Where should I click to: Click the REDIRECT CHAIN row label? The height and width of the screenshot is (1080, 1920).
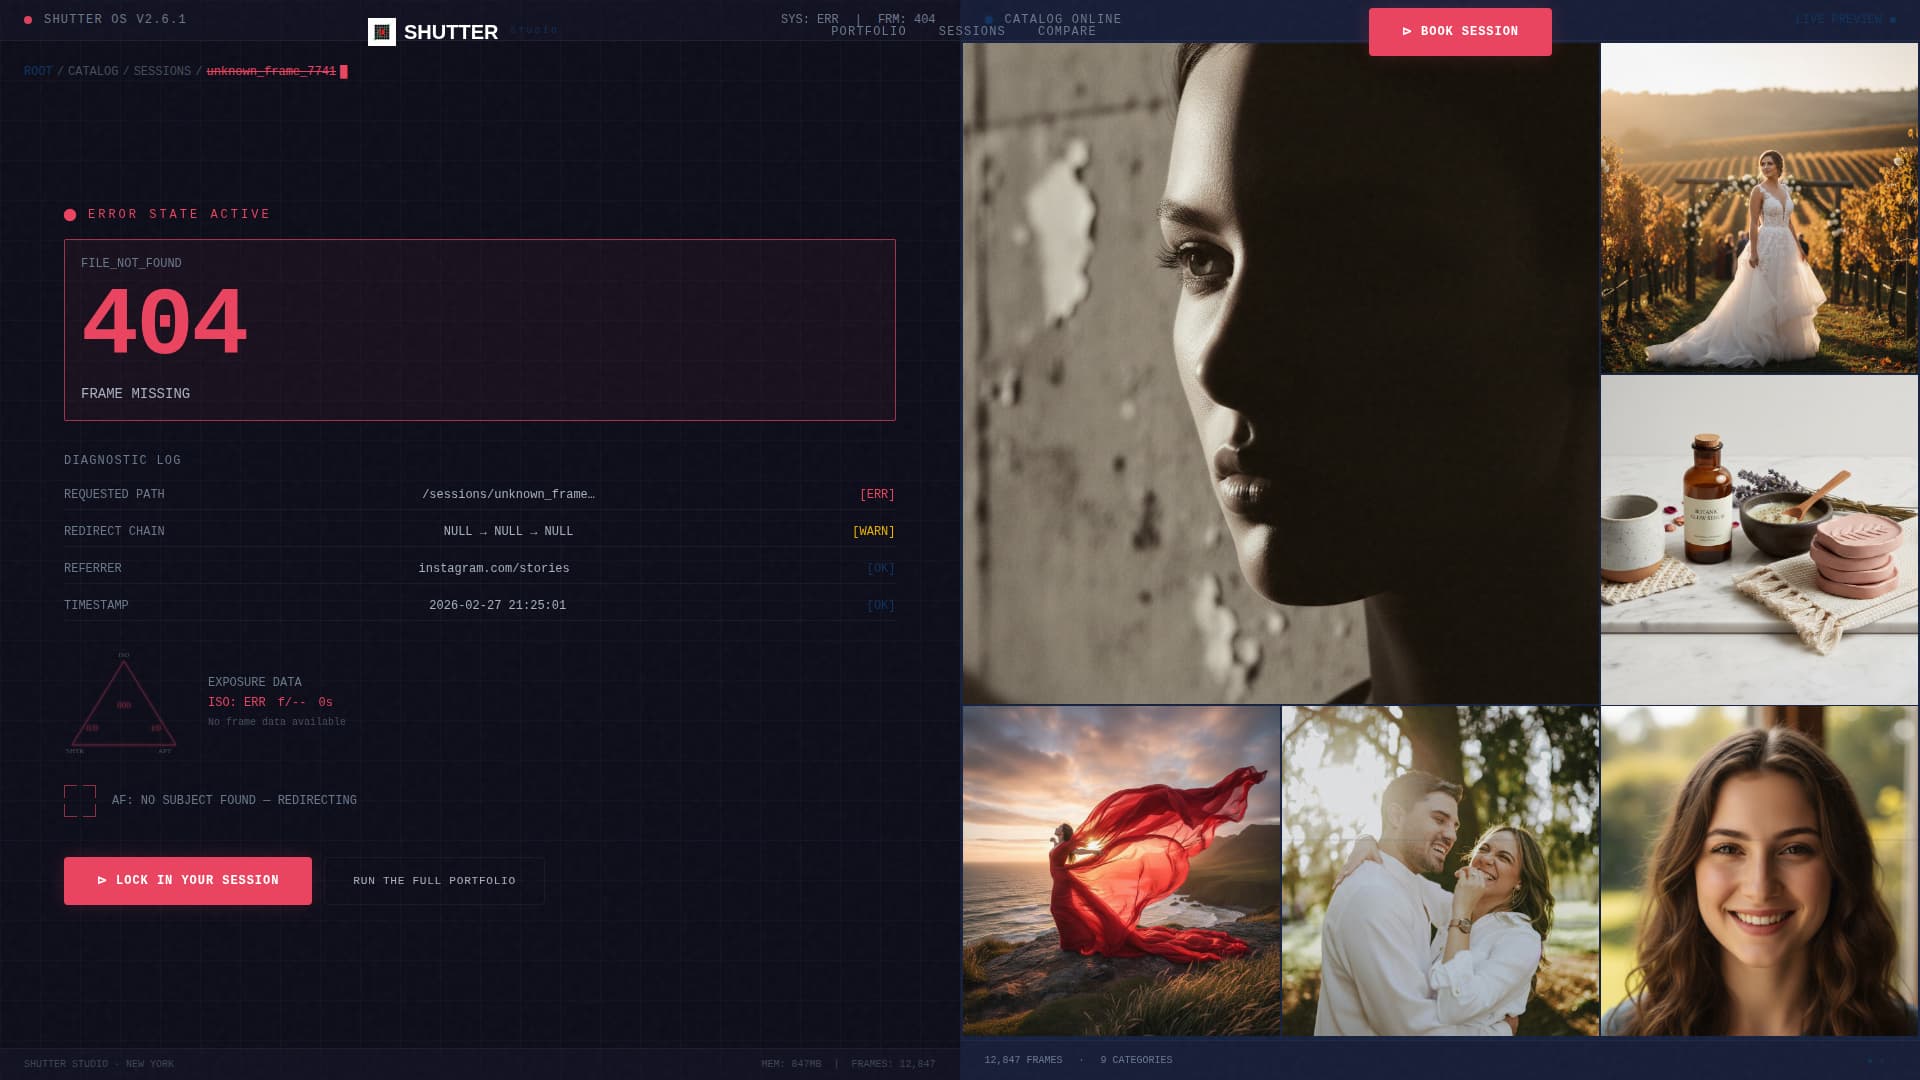[114, 532]
